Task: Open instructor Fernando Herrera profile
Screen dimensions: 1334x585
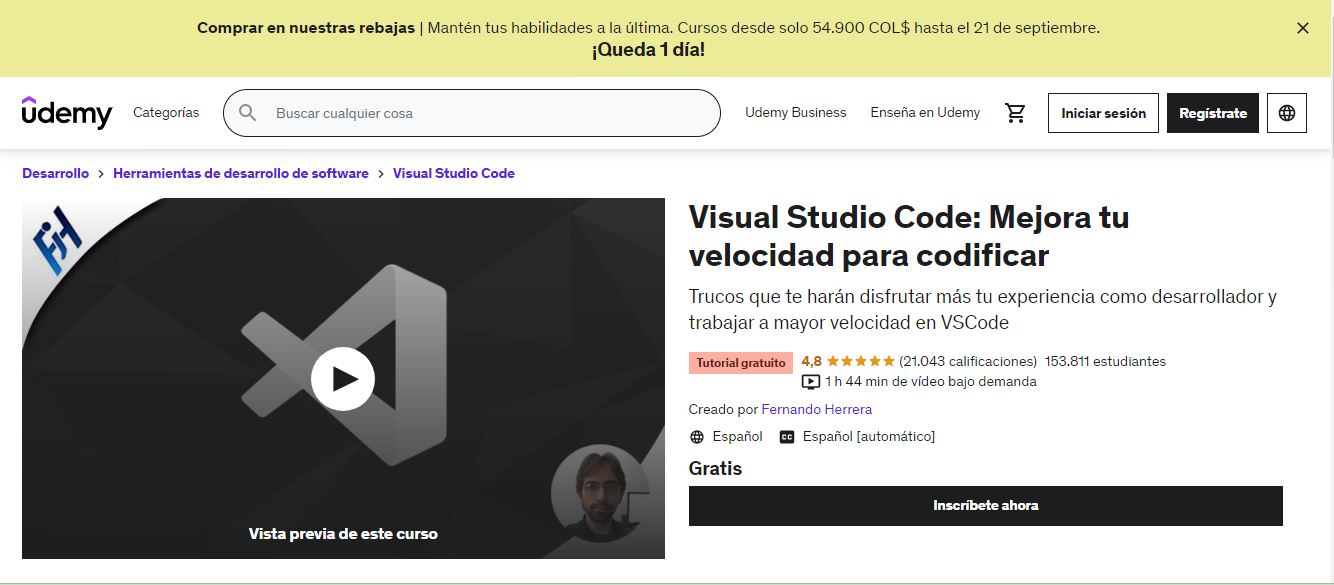Action: [817, 409]
